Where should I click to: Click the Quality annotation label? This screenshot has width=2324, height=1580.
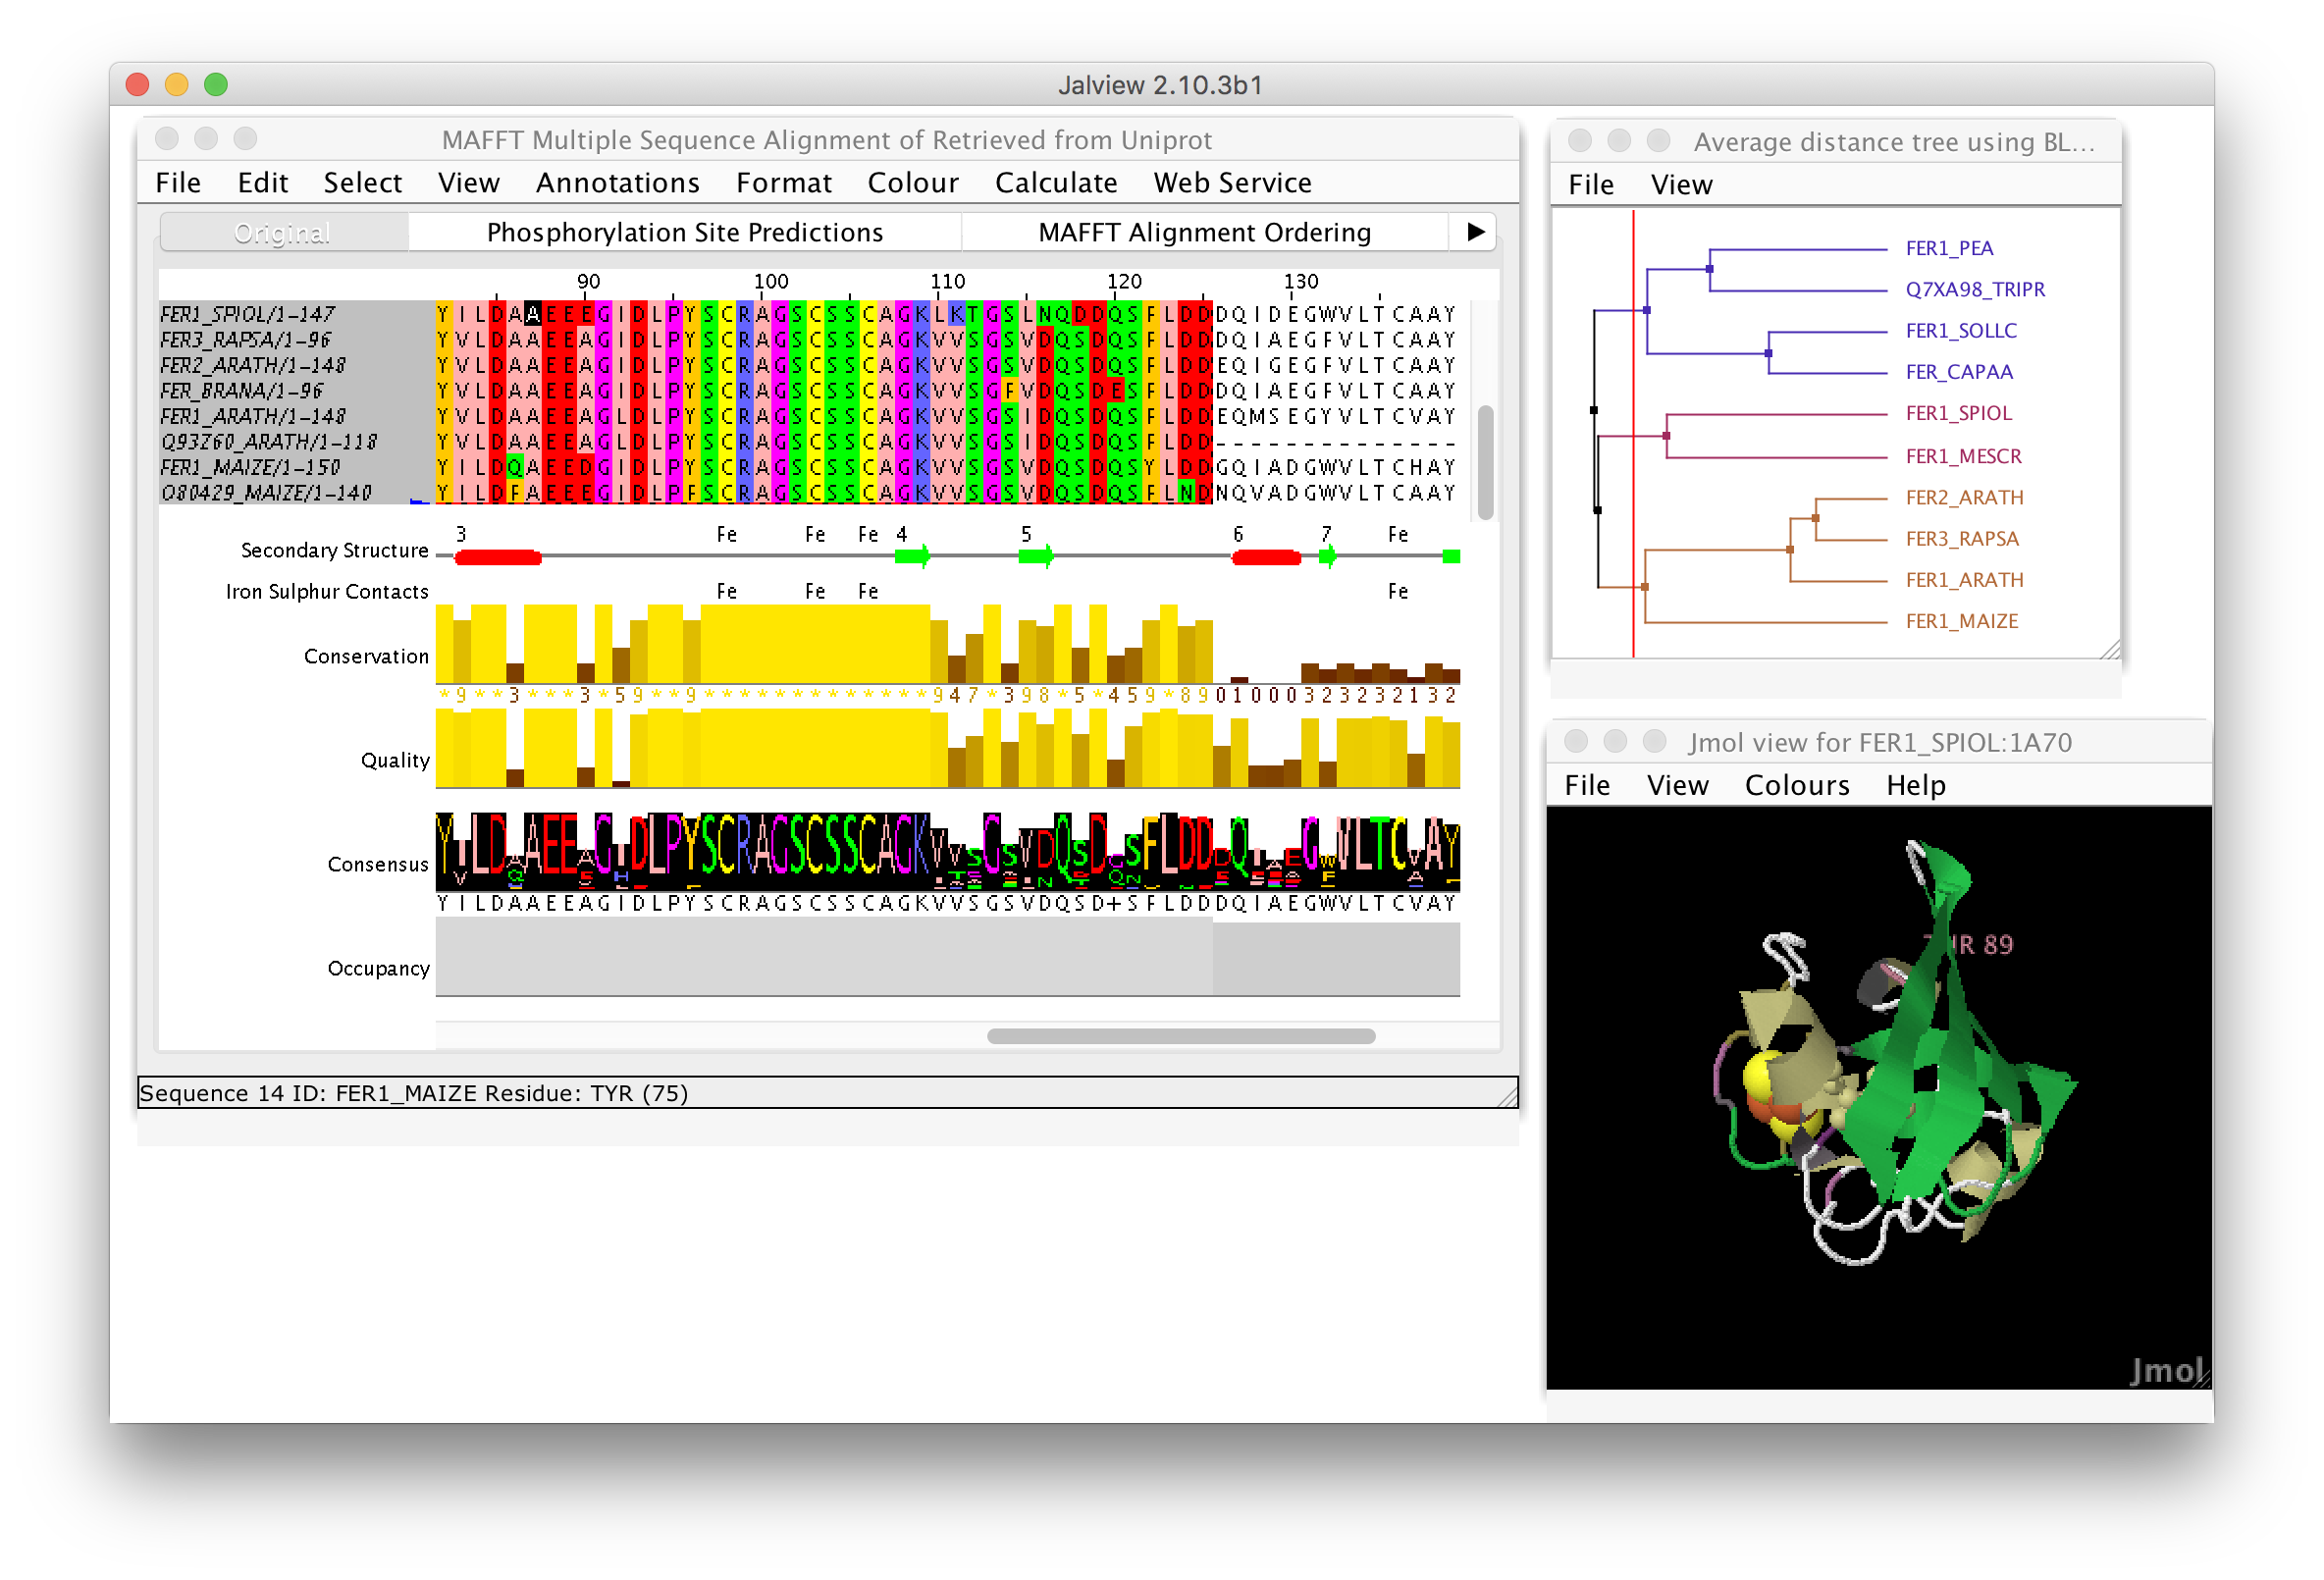click(x=395, y=761)
